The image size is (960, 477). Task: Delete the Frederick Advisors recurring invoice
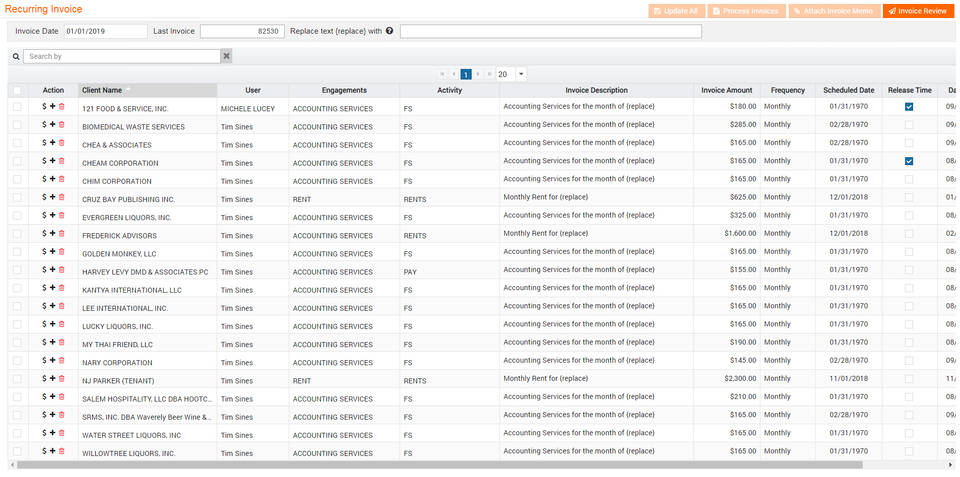point(61,234)
